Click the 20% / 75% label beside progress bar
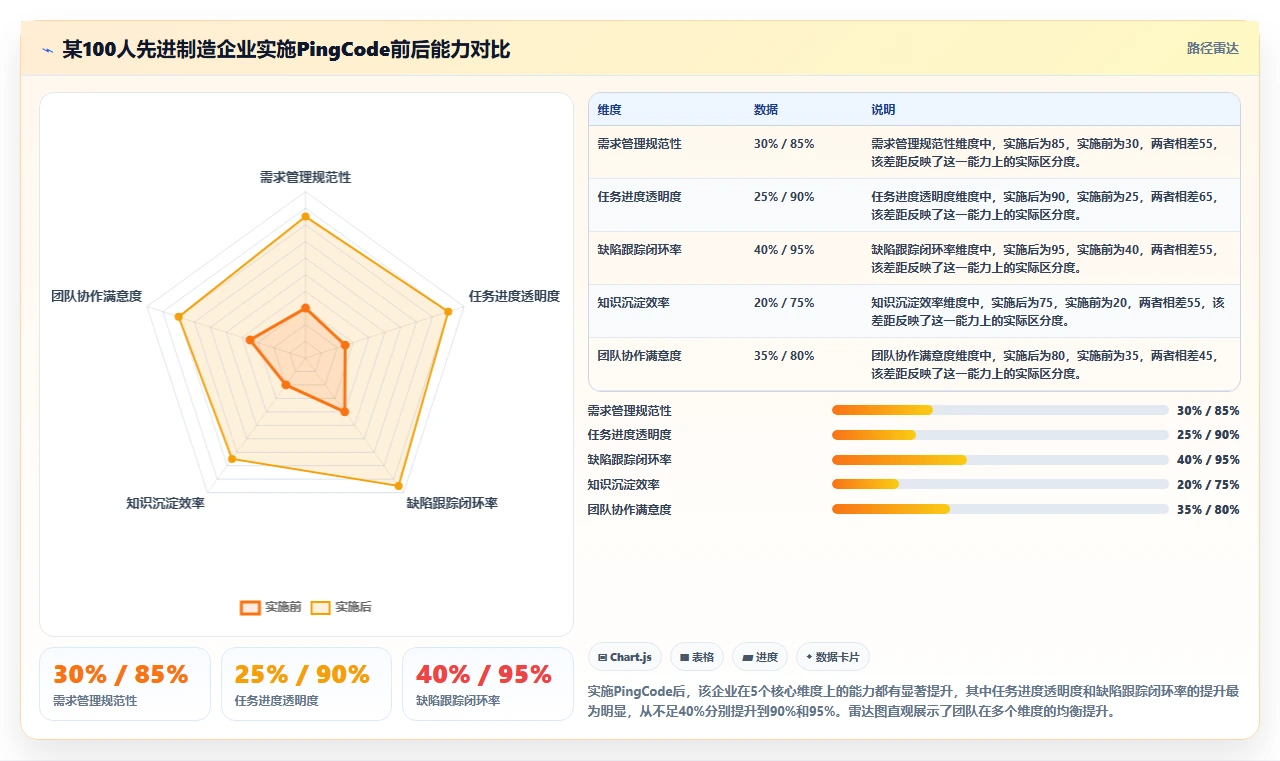The width and height of the screenshot is (1280, 761). pos(1208,484)
